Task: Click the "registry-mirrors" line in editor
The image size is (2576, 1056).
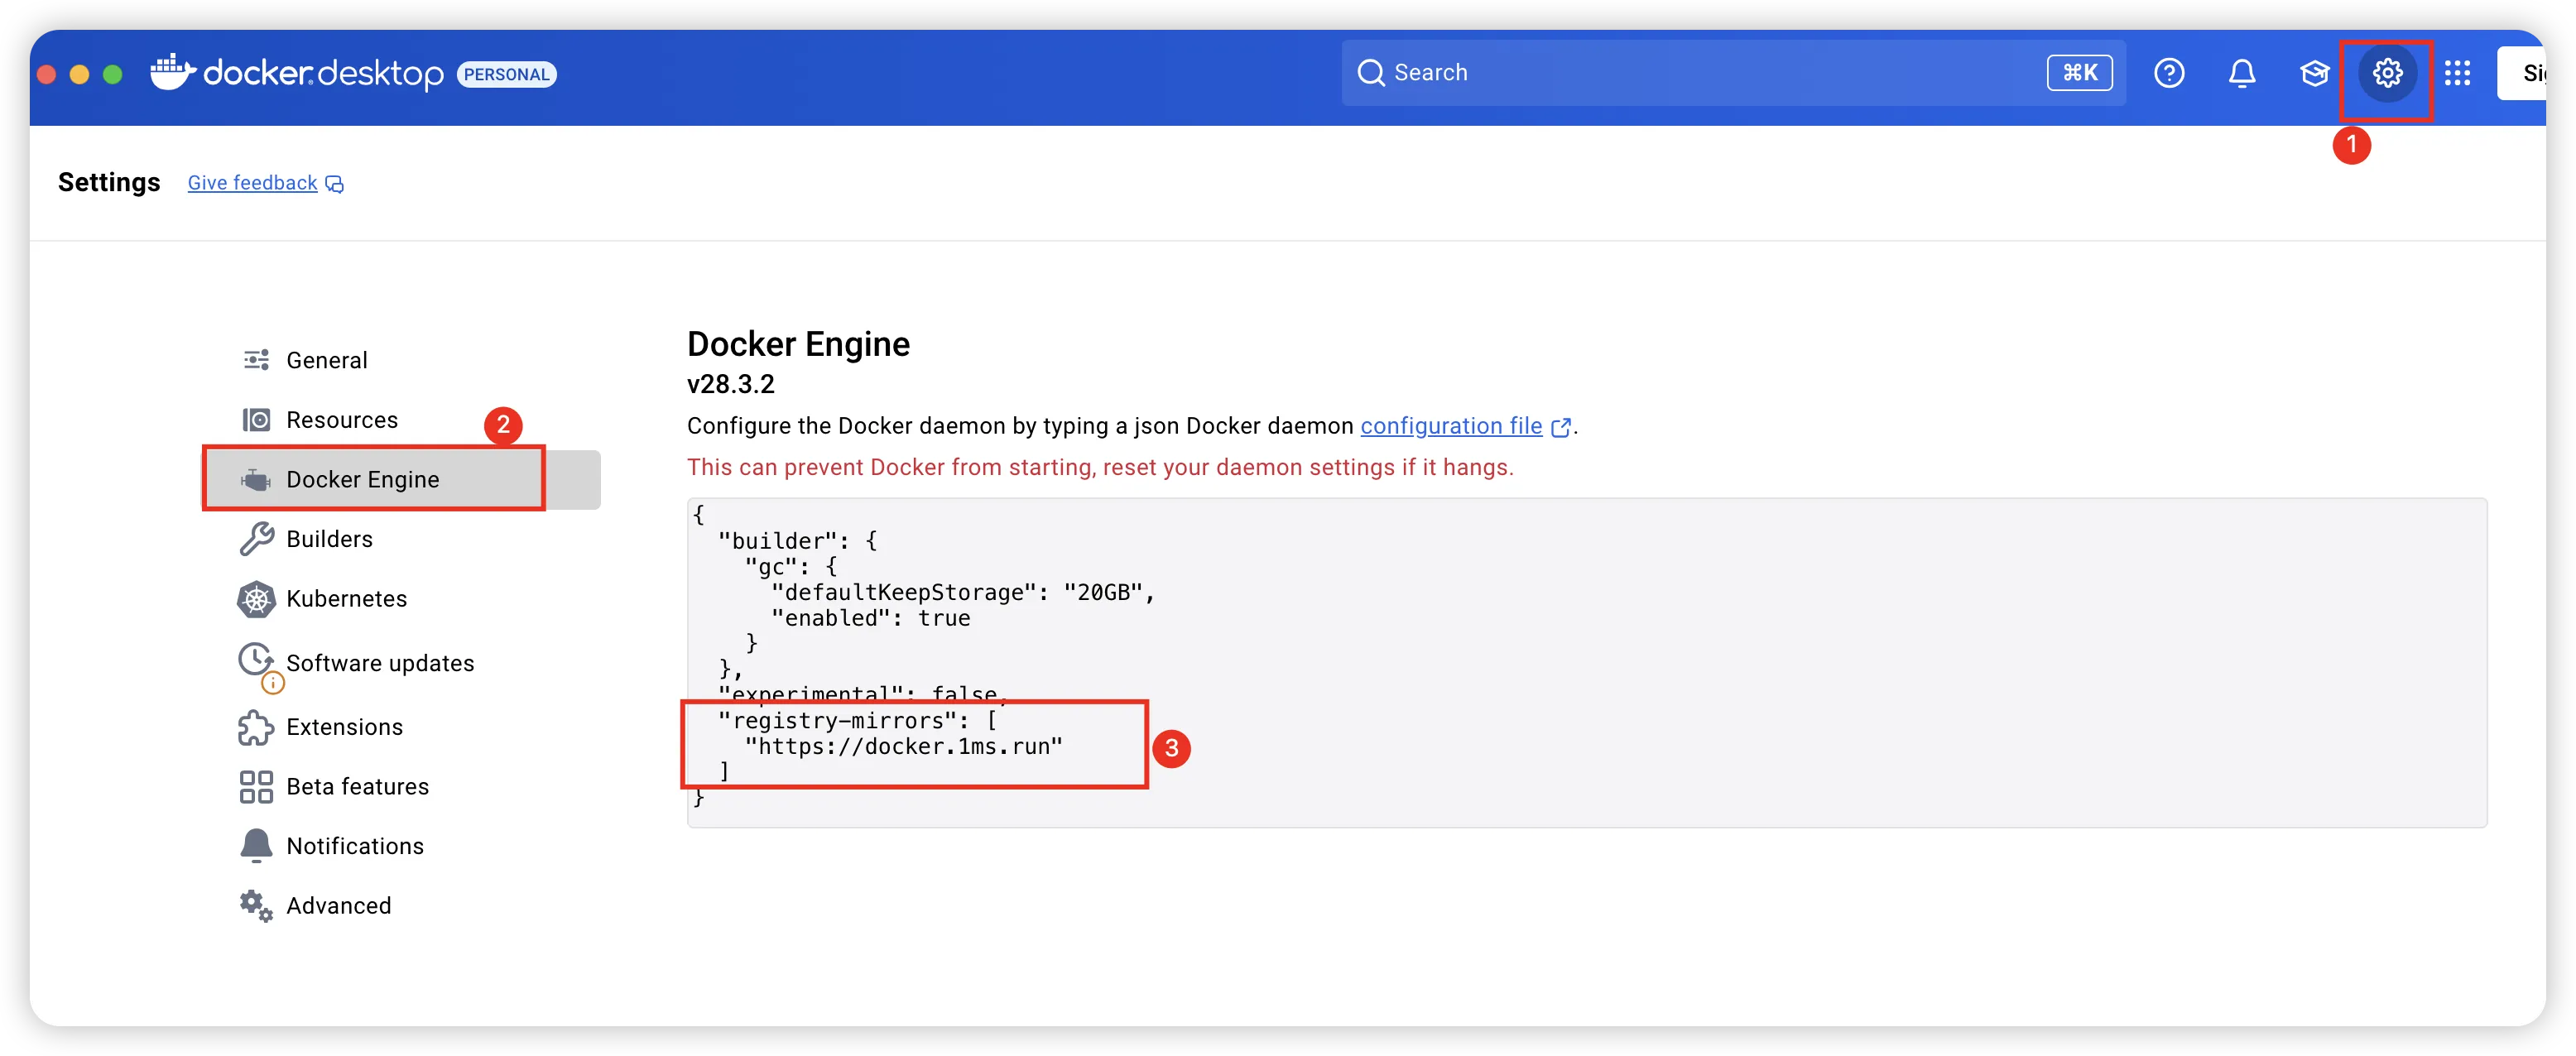Action: coord(857,721)
